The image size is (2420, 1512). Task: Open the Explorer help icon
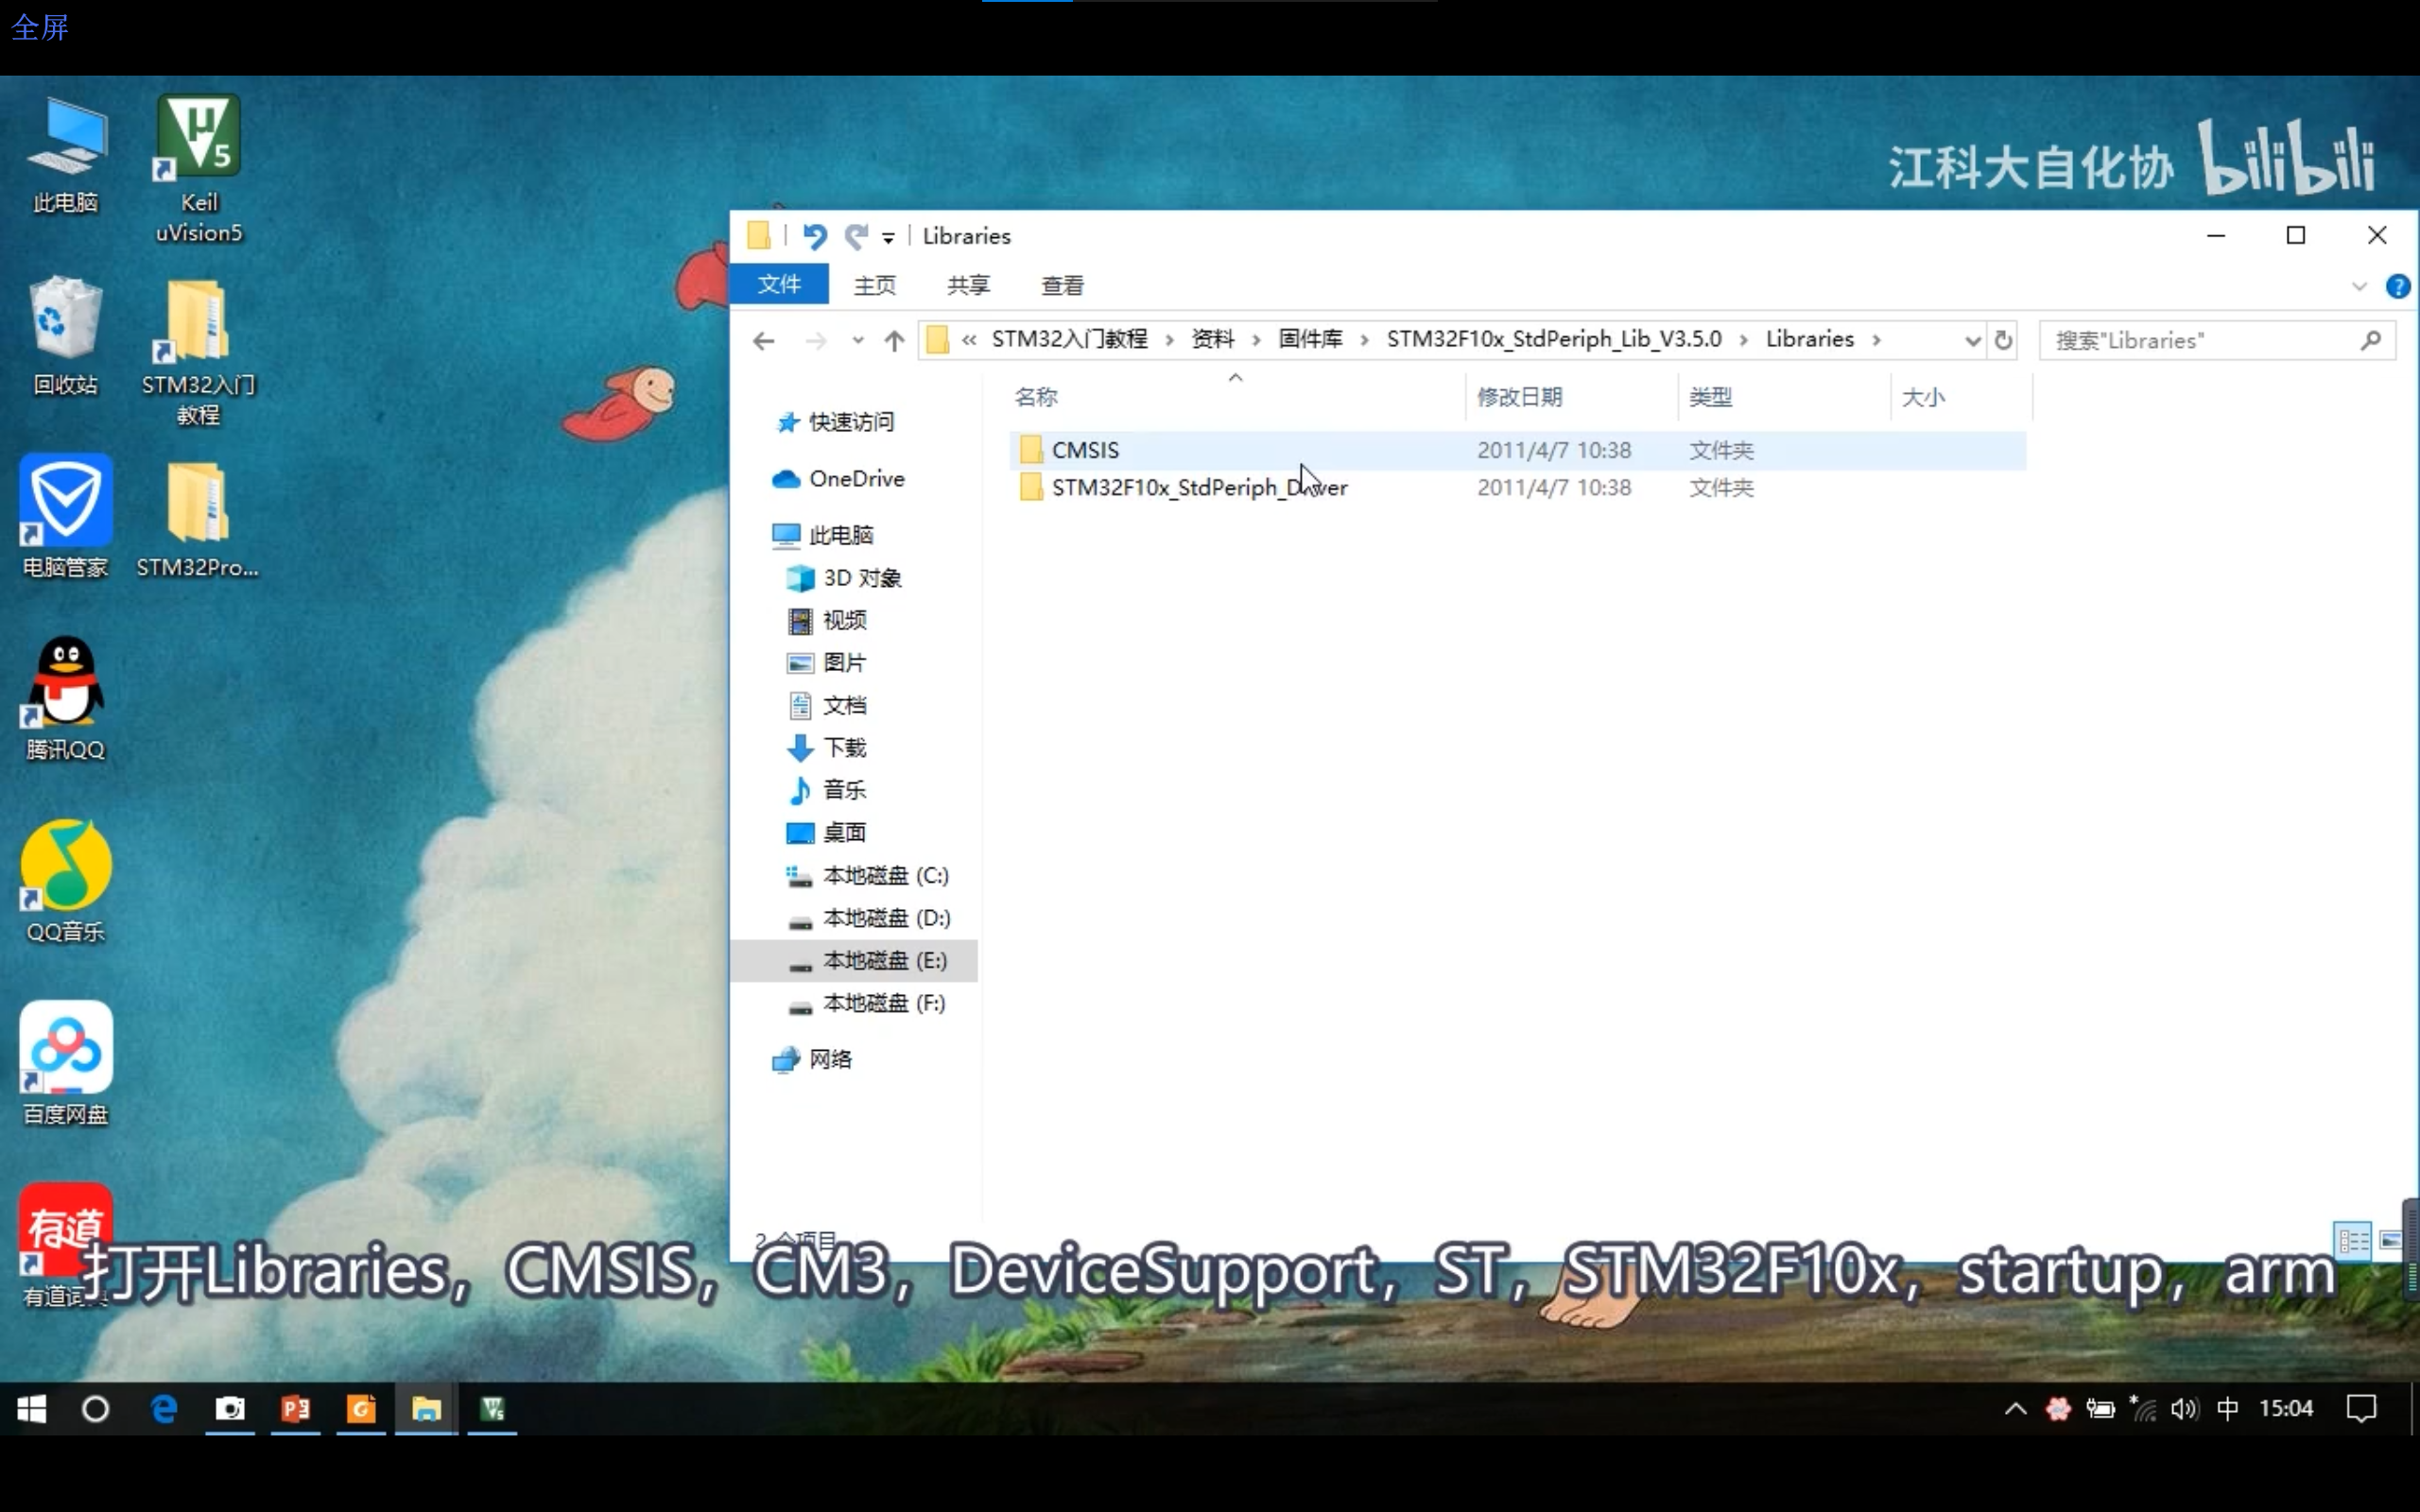click(2396, 287)
